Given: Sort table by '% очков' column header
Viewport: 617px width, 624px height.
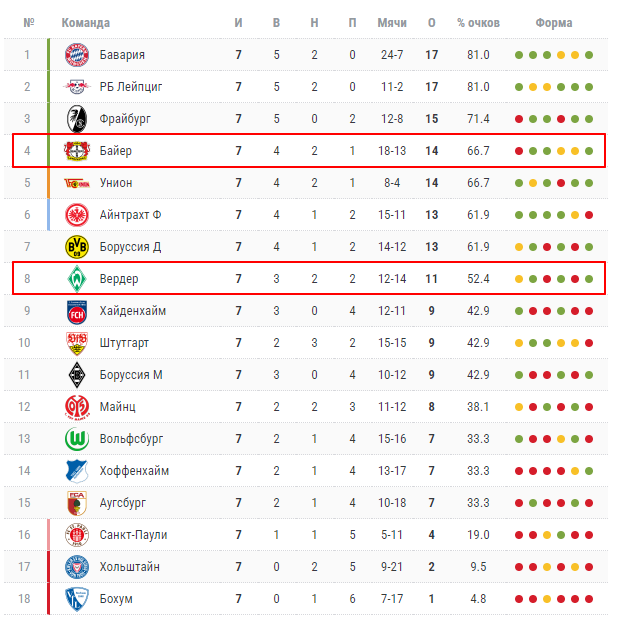Looking at the screenshot, I should tap(476, 23).
